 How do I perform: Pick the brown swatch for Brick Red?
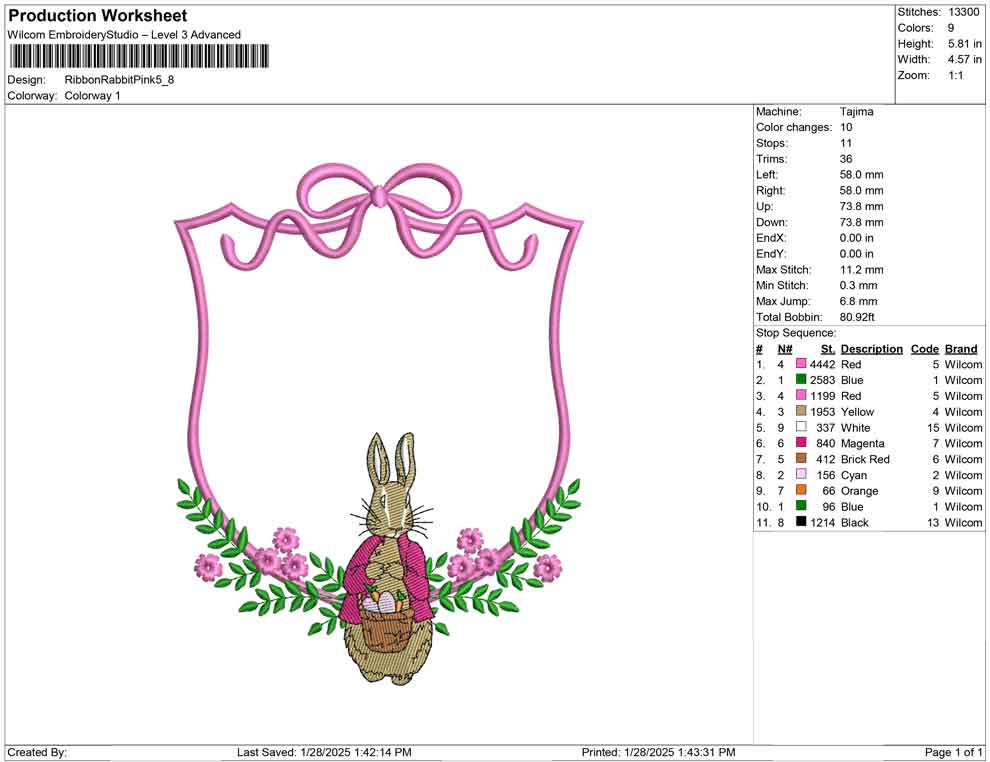(801, 458)
